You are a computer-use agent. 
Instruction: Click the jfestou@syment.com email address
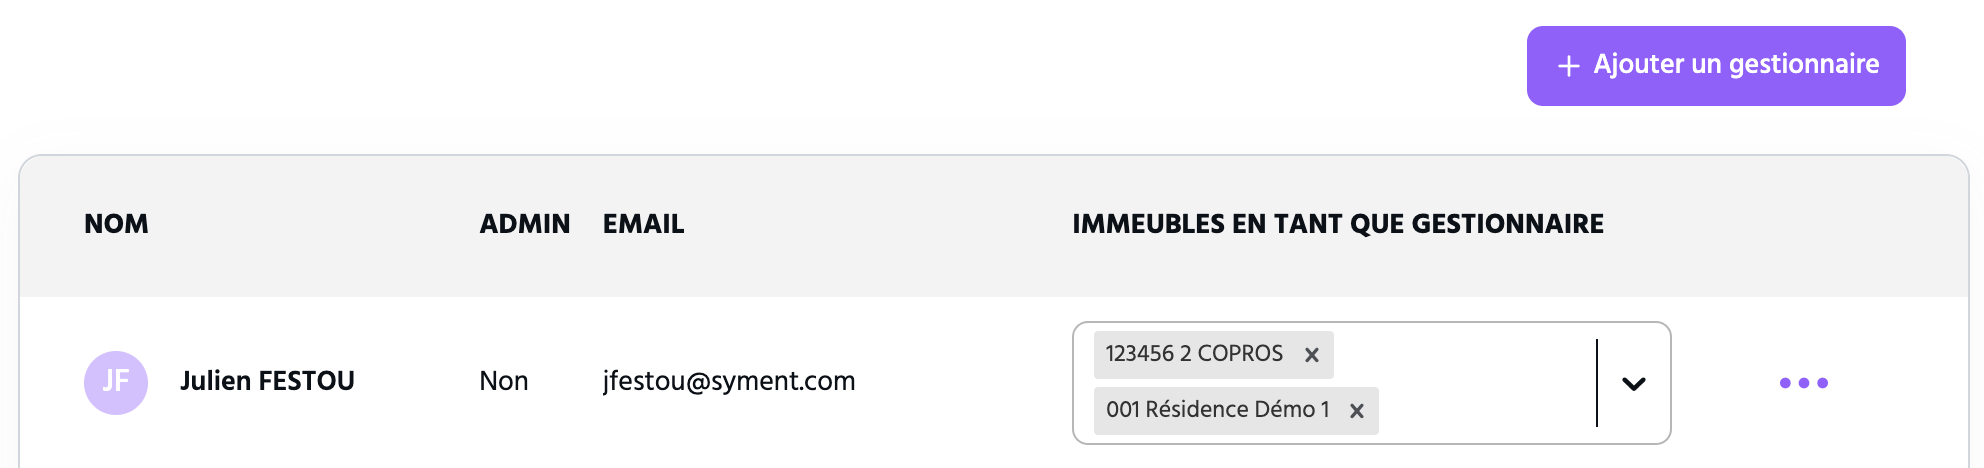click(729, 381)
